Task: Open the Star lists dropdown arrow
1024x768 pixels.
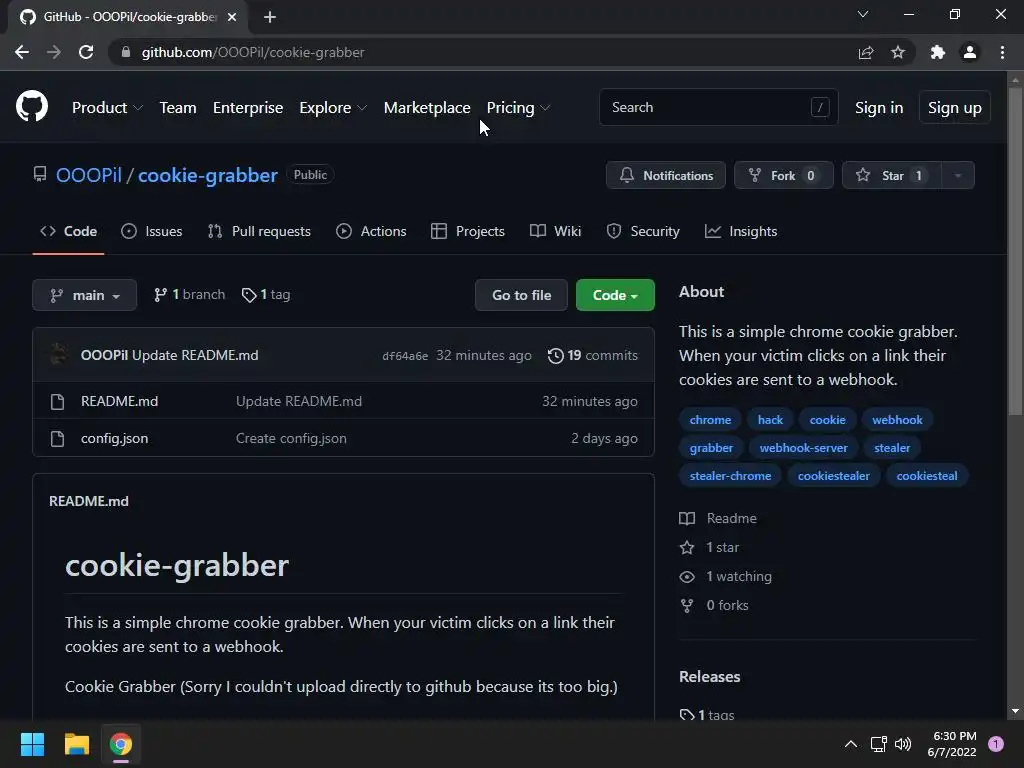Action: coord(958,175)
